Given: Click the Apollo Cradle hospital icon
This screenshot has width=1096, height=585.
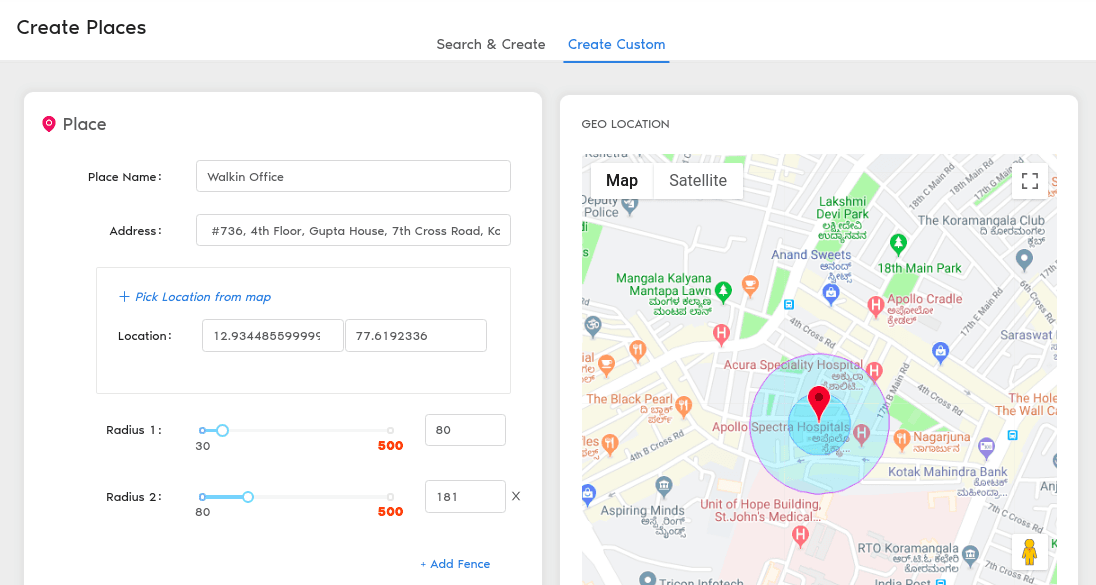Looking at the screenshot, I should click(876, 303).
